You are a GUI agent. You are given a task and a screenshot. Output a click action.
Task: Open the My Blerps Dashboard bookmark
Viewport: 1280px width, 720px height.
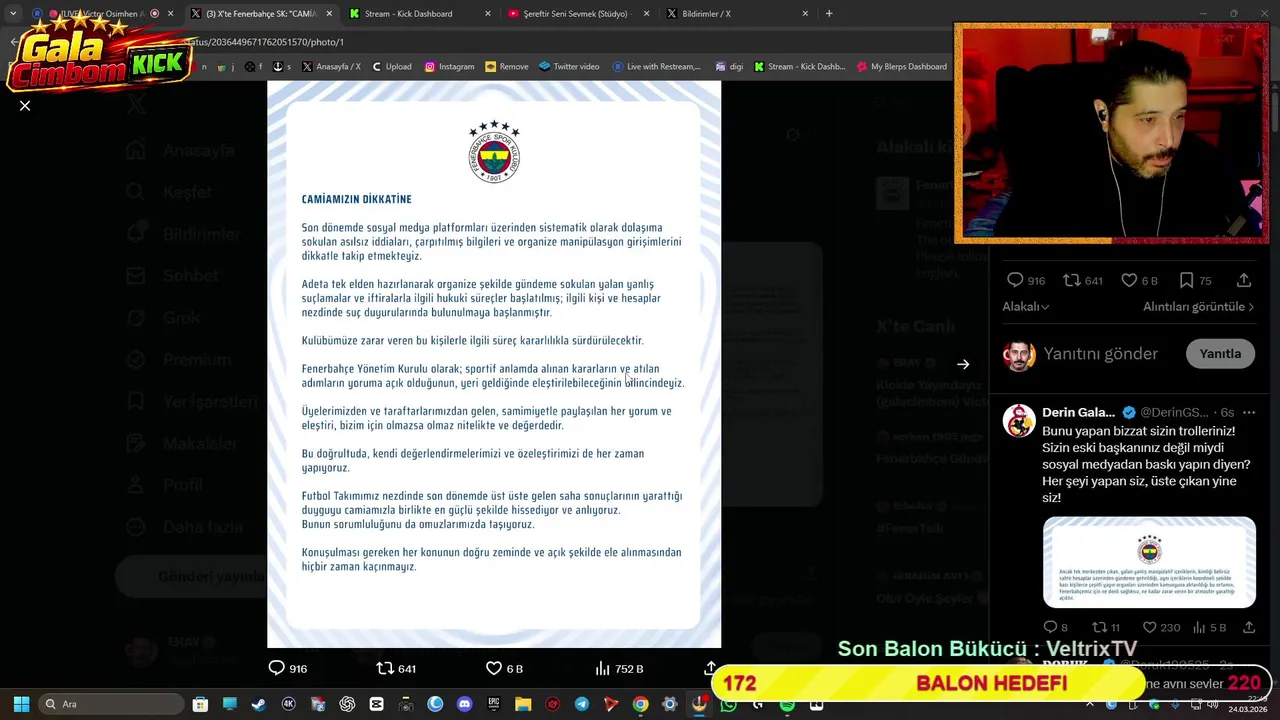tap(902, 66)
